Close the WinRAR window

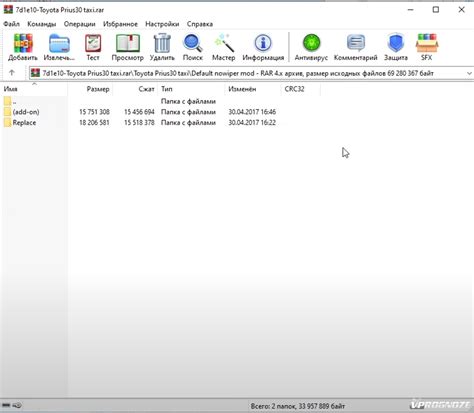click(x=461, y=10)
